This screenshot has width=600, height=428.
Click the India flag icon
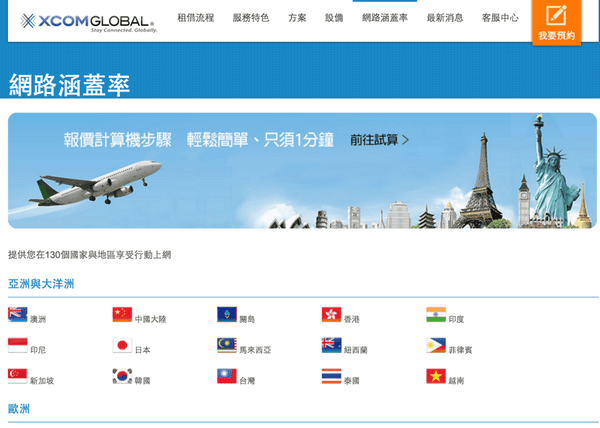pyautogui.click(x=436, y=315)
